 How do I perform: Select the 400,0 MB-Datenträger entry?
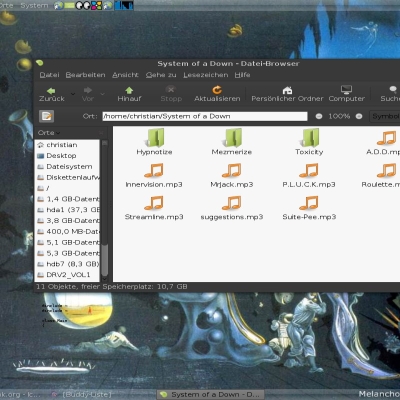[67, 231]
